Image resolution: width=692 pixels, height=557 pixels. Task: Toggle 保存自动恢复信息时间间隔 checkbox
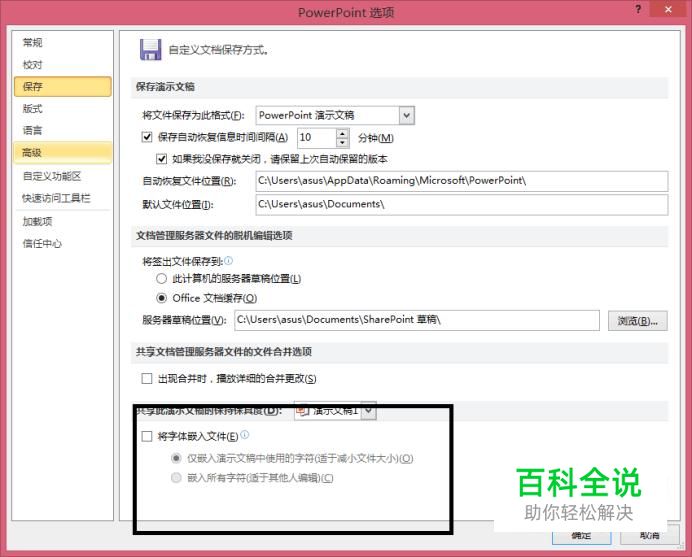pos(147,137)
